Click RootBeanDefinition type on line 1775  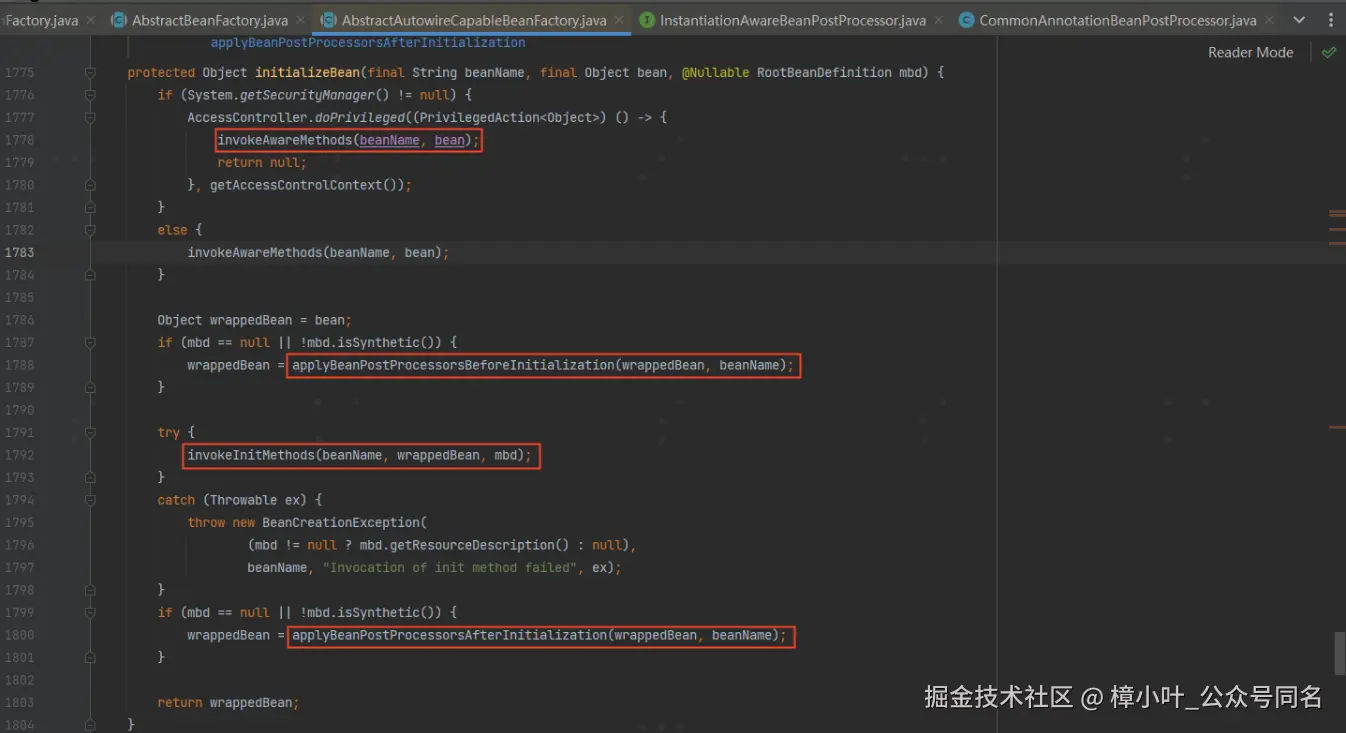click(x=824, y=72)
